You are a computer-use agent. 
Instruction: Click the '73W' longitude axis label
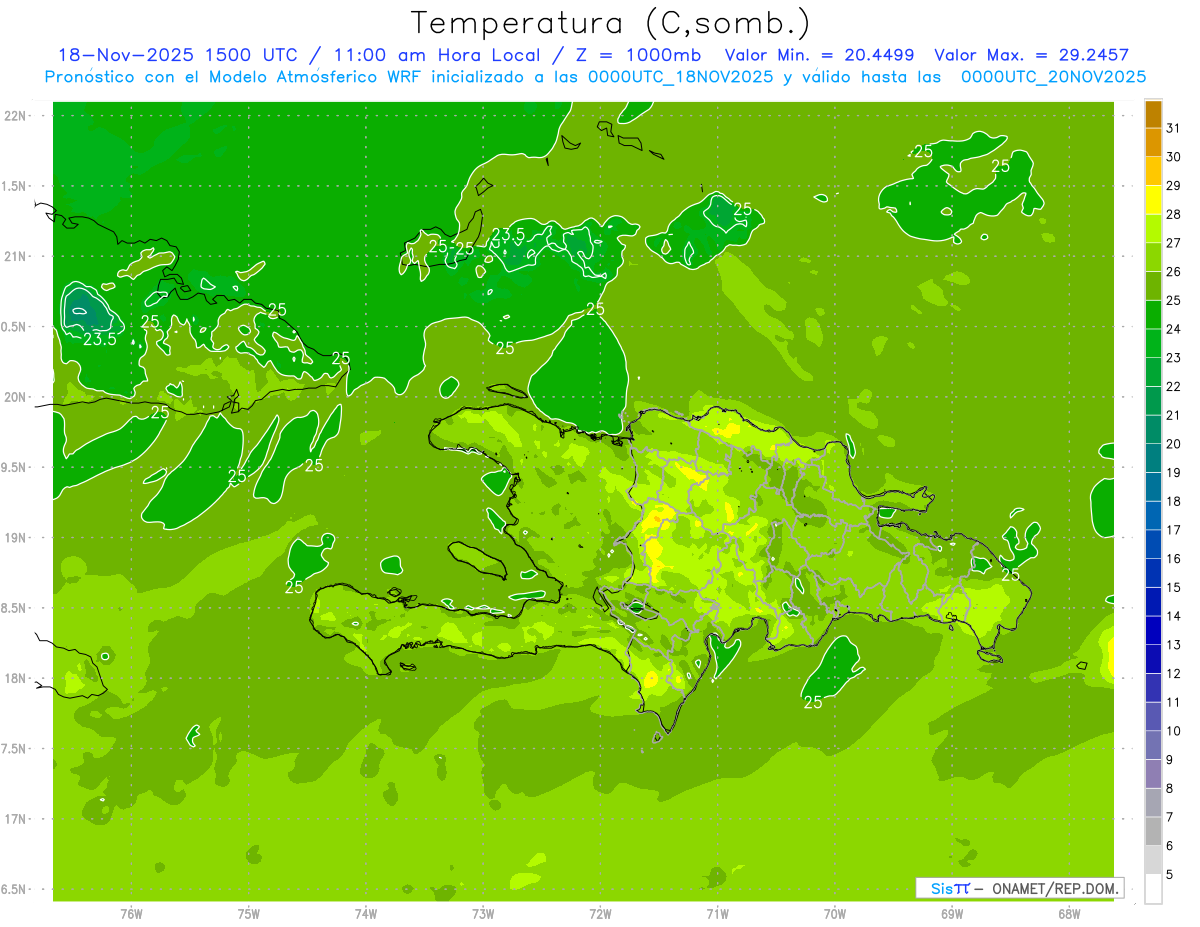[483, 914]
